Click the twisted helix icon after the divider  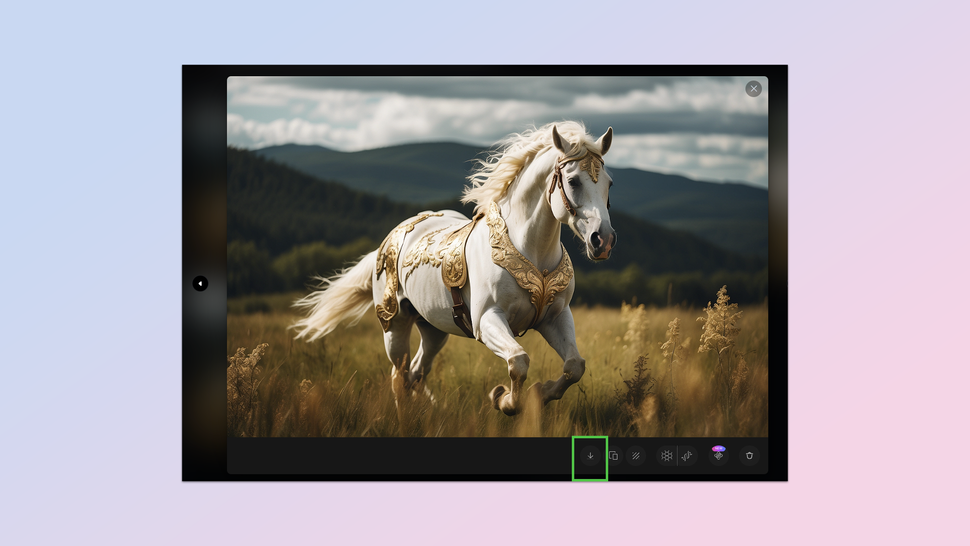click(687, 456)
